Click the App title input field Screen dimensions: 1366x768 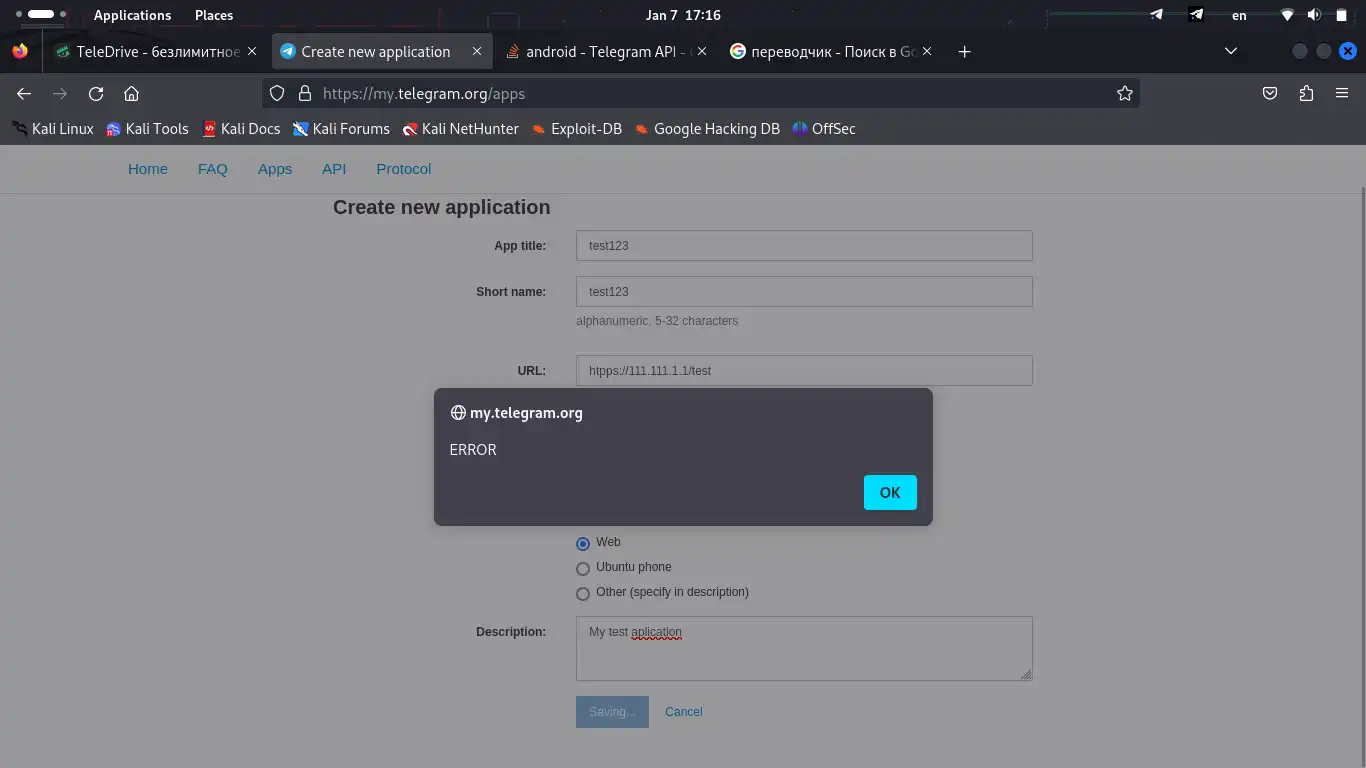tap(804, 246)
